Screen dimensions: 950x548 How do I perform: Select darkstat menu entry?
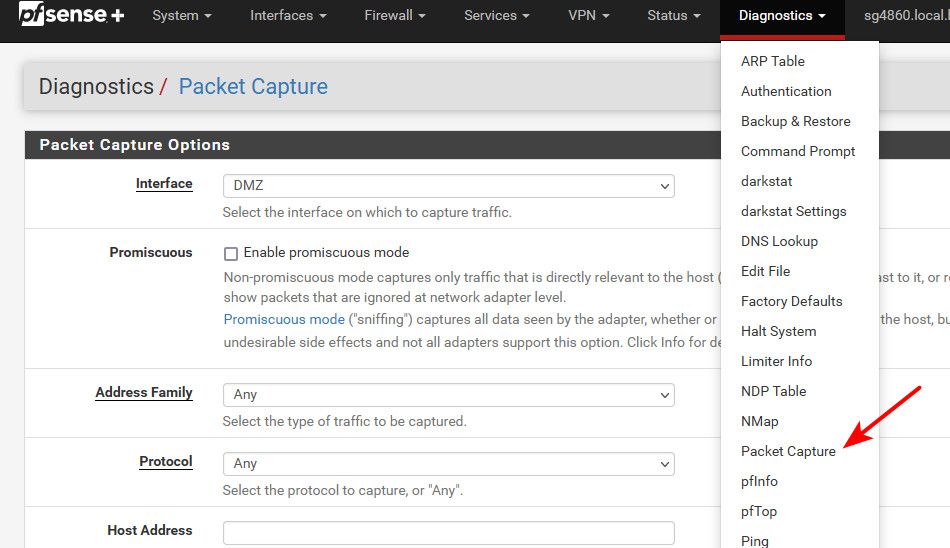coord(766,181)
